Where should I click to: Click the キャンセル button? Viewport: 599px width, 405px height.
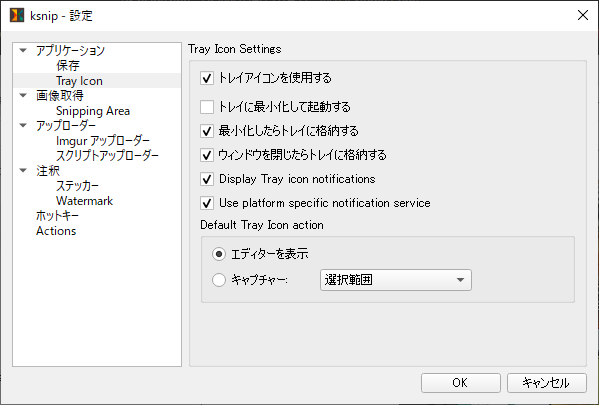(x=547, y=383)
